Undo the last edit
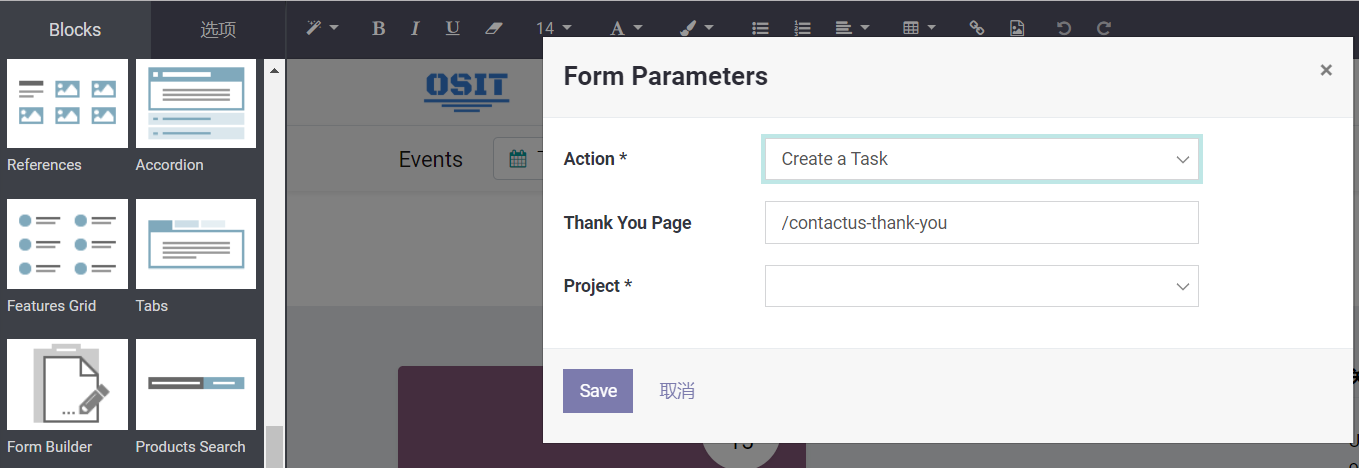Screen dimensions: 1359x468 (1064, 28)
